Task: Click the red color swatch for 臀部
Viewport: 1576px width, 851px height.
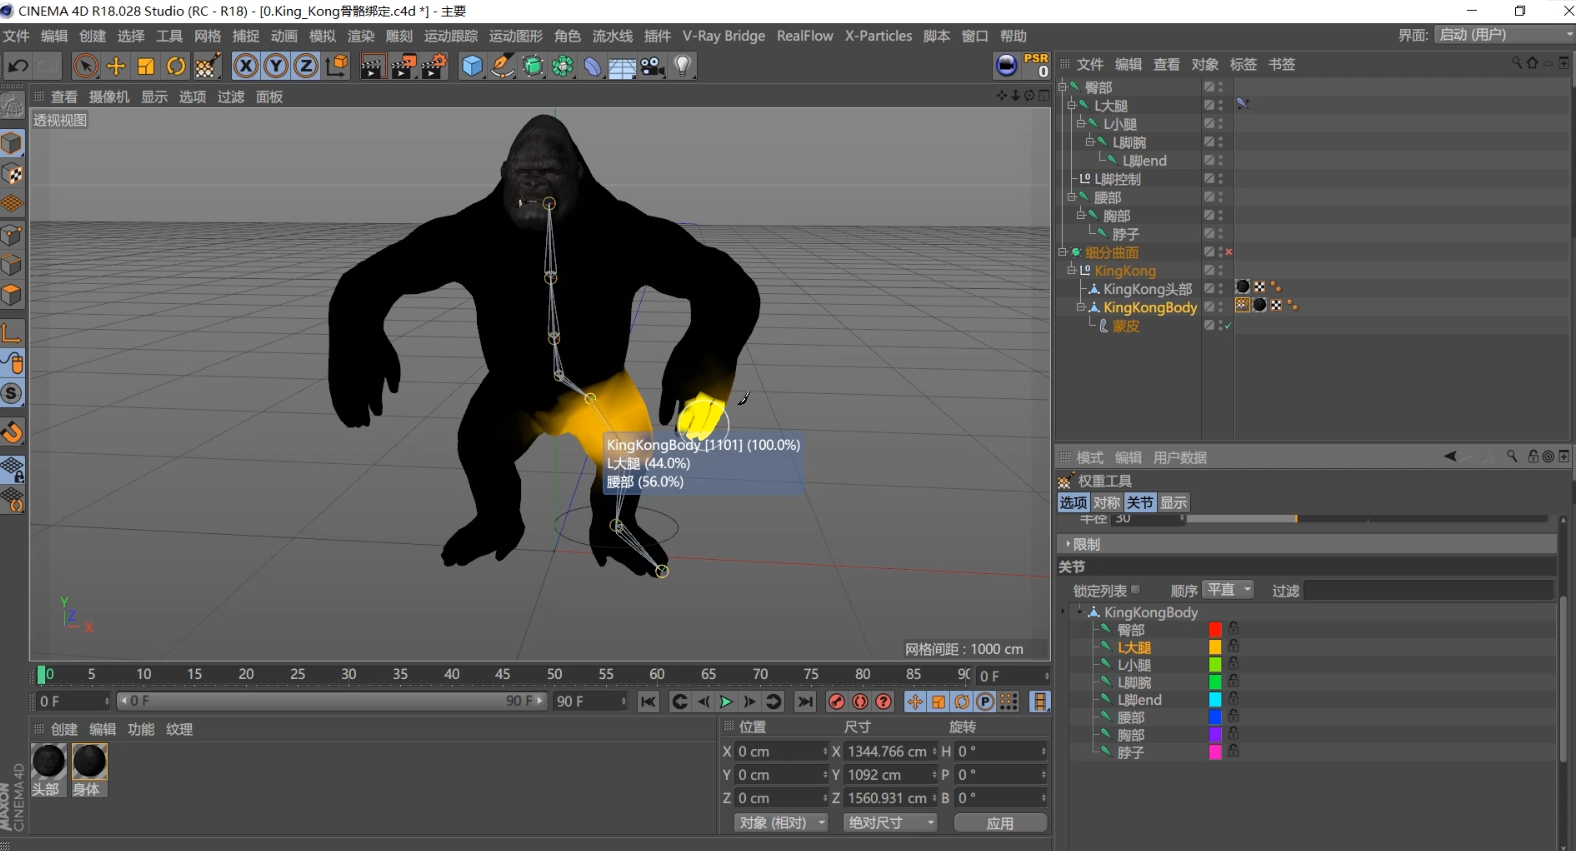Action: click(1215, 630)
